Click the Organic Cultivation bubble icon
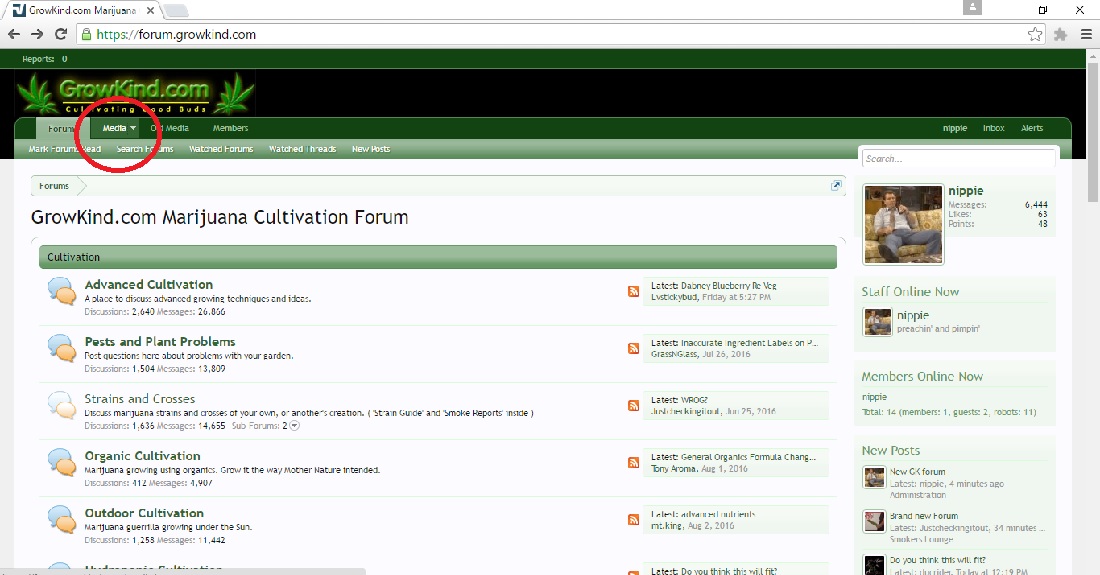1100x575 pixels. 62,462
